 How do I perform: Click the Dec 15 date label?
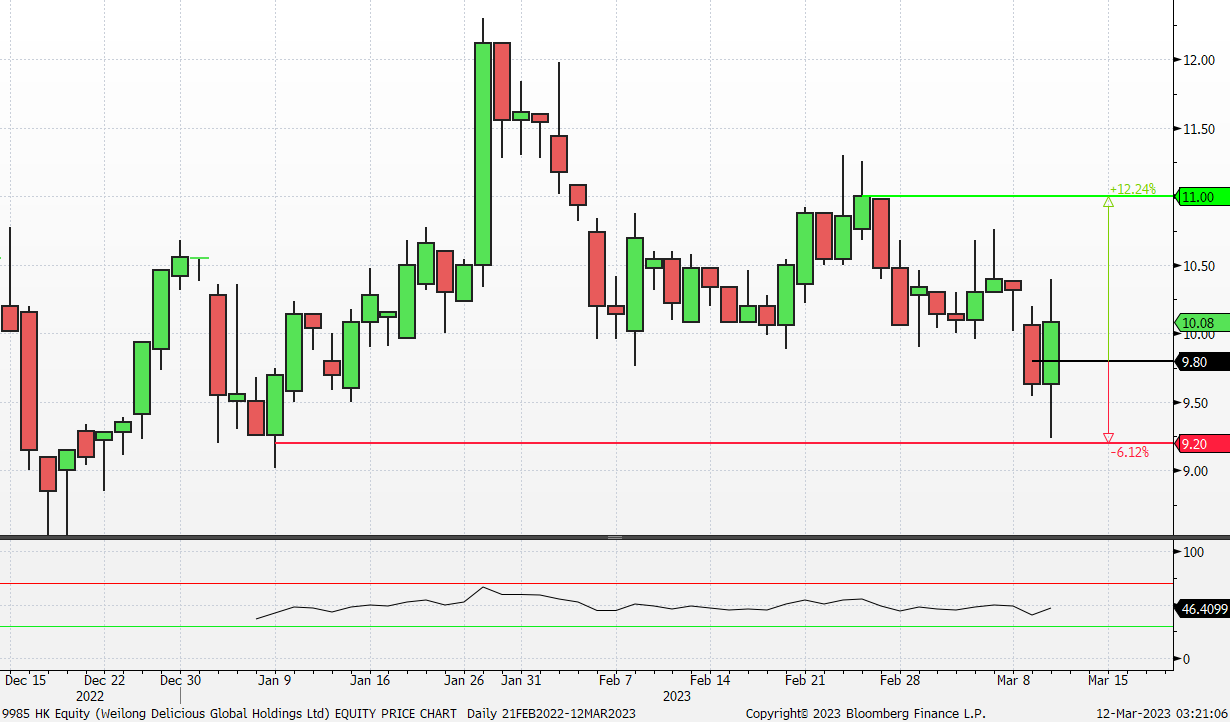25,680
